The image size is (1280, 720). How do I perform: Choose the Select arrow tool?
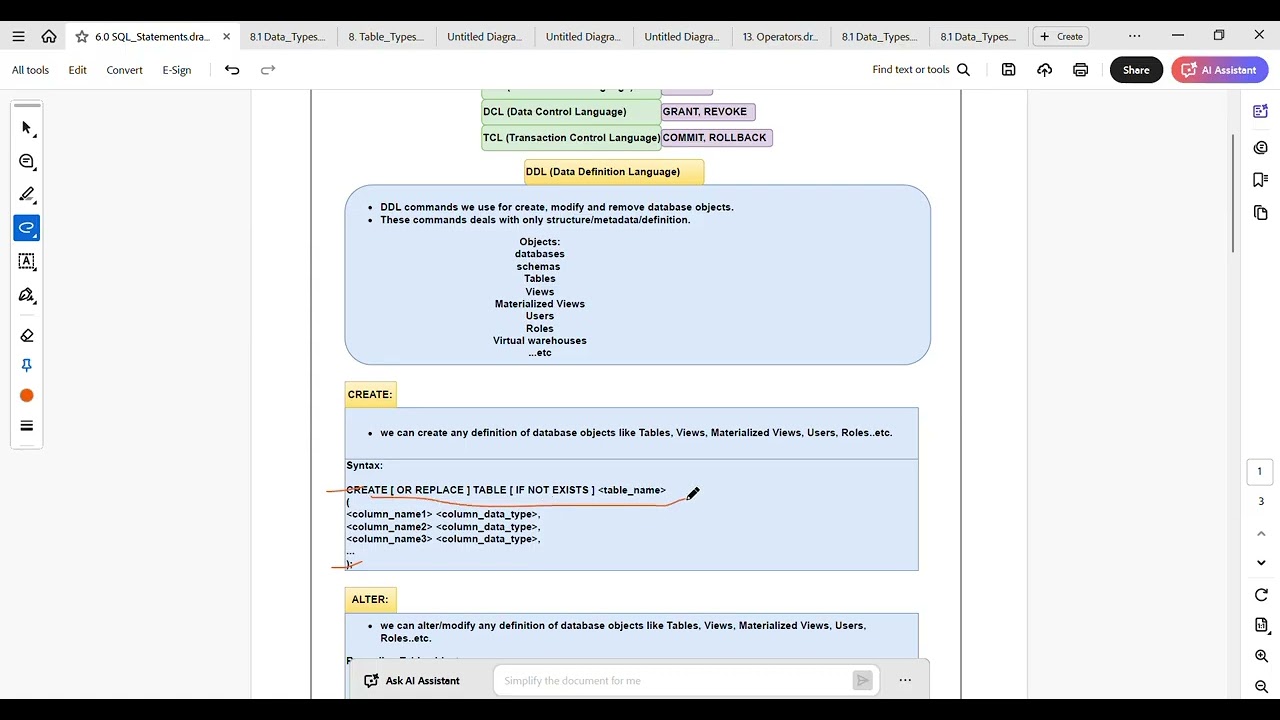[27, 128]
